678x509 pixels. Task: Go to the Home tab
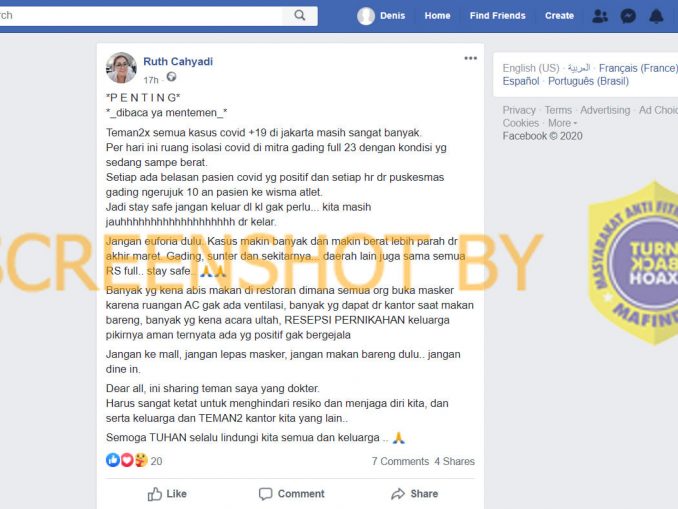tap(437, 16)
